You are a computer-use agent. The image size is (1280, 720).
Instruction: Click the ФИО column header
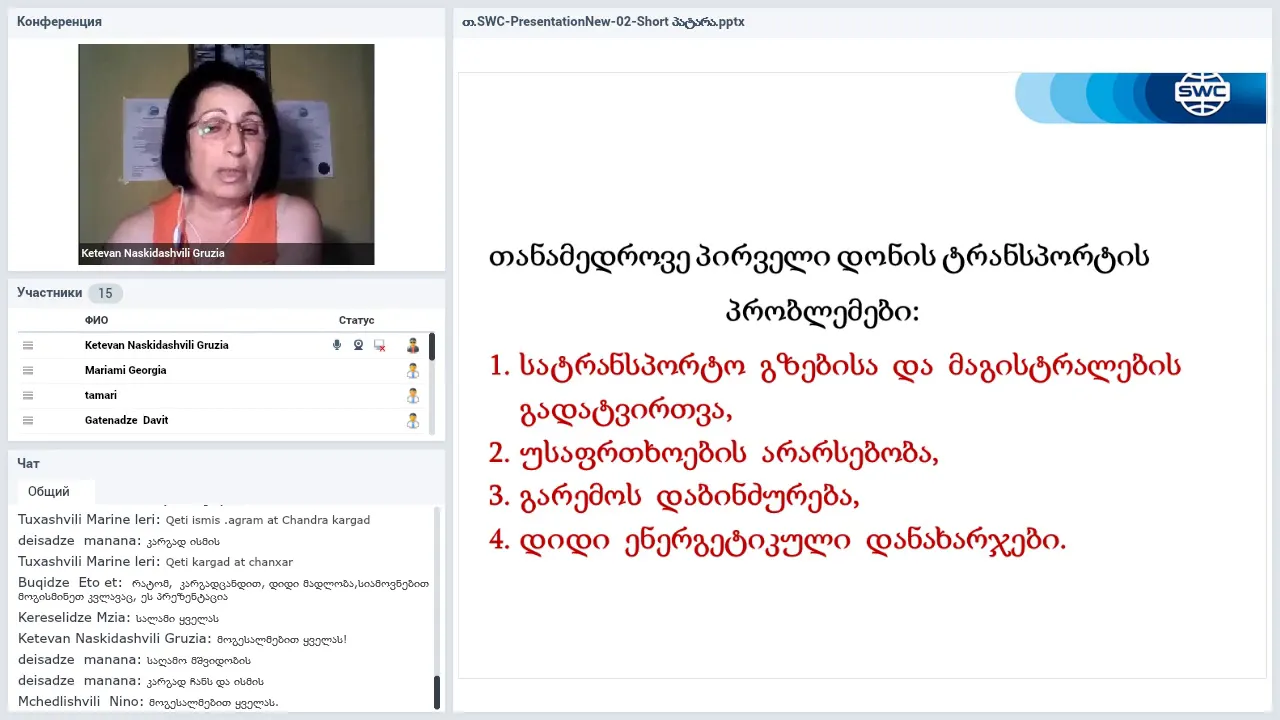[96, 320]
